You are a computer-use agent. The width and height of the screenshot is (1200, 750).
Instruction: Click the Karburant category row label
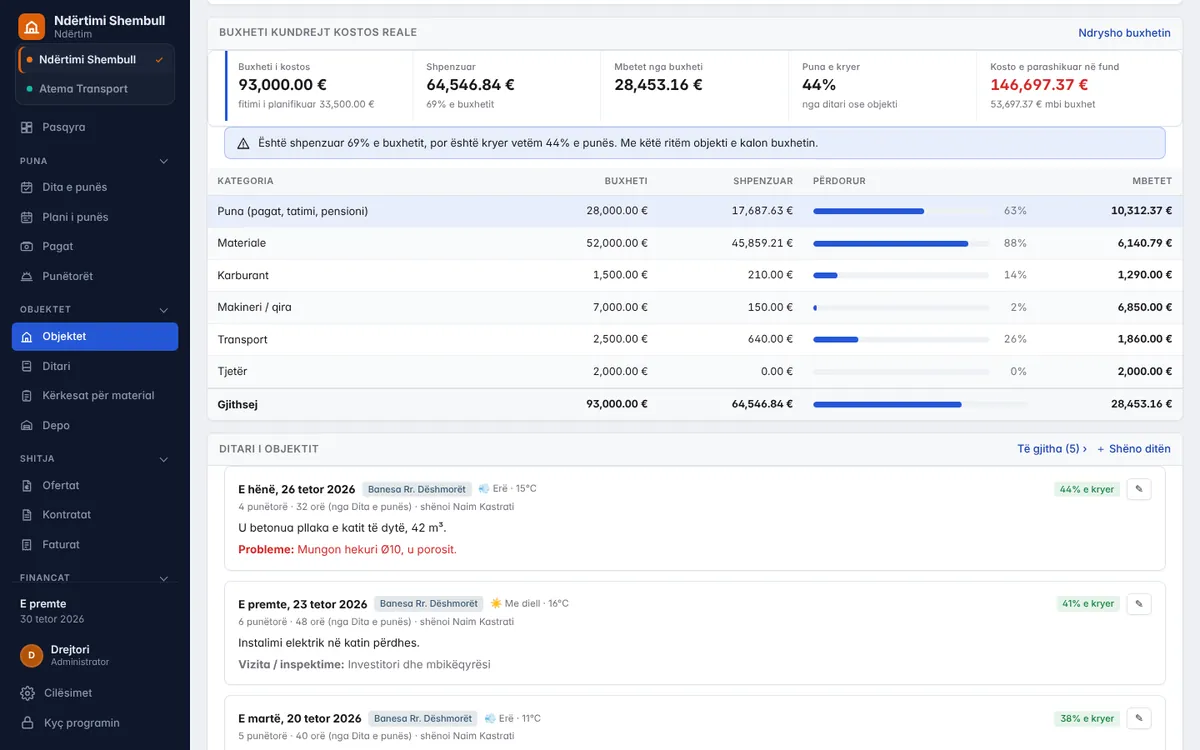243,275
